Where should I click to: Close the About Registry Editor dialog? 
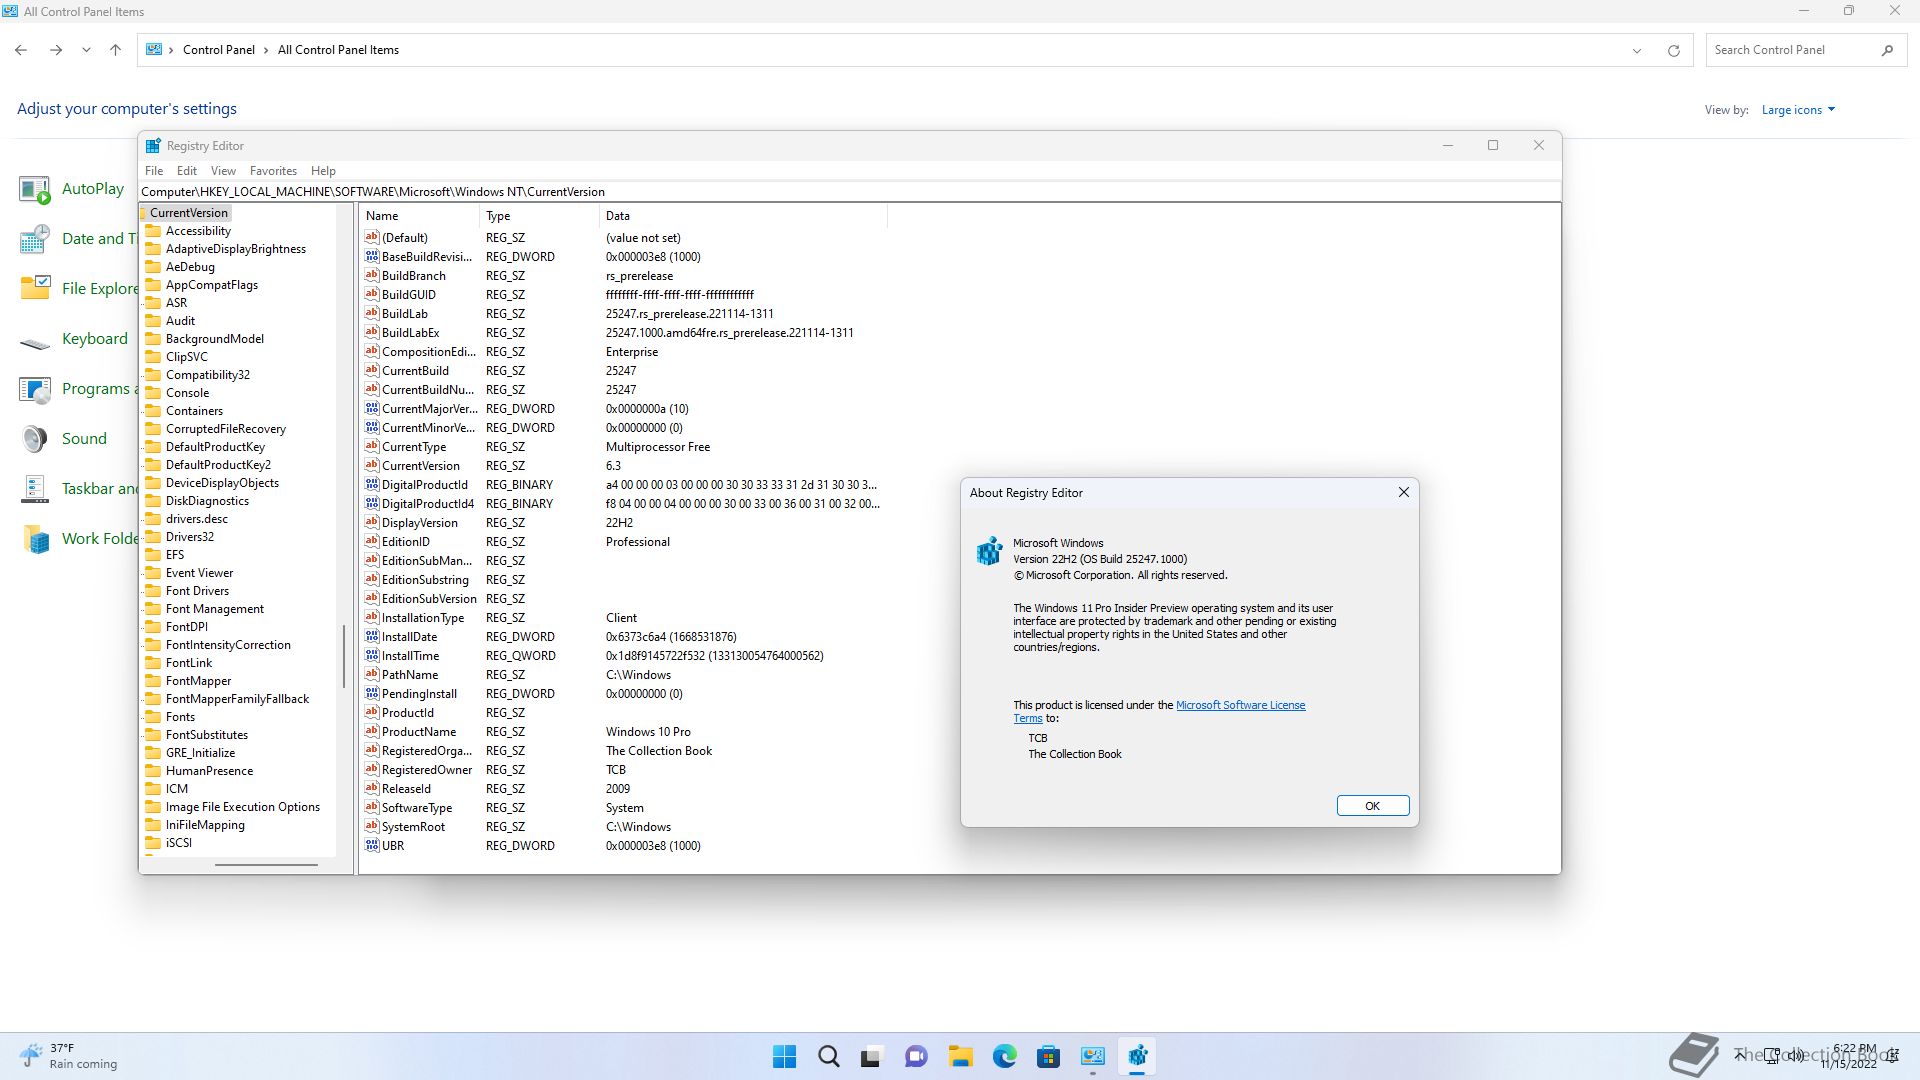(x=1403, y=492)
